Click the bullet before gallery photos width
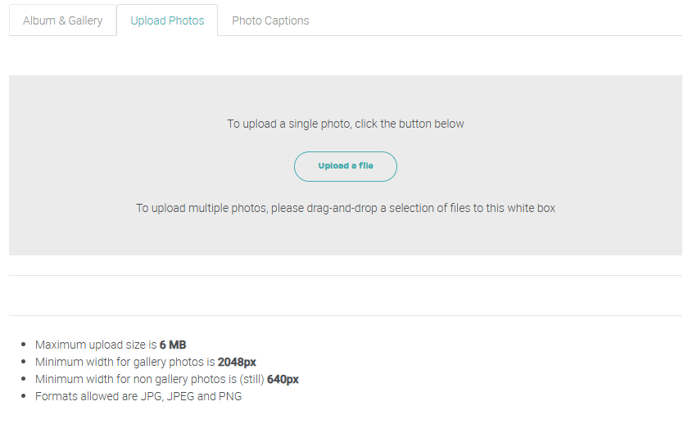The width and height of the screenshot is (688, 433). point(23,362)
